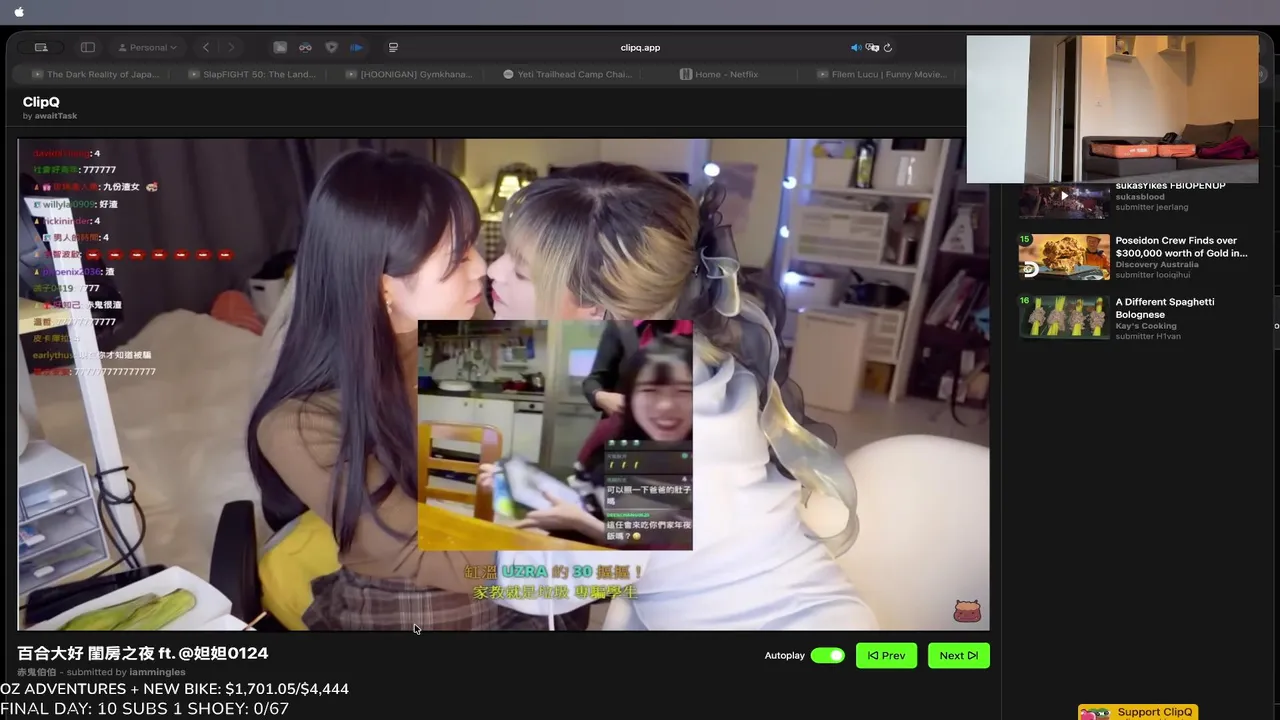Mute the tab audio speaker icon
This screenshot has width=1280, height=720.
856,47
